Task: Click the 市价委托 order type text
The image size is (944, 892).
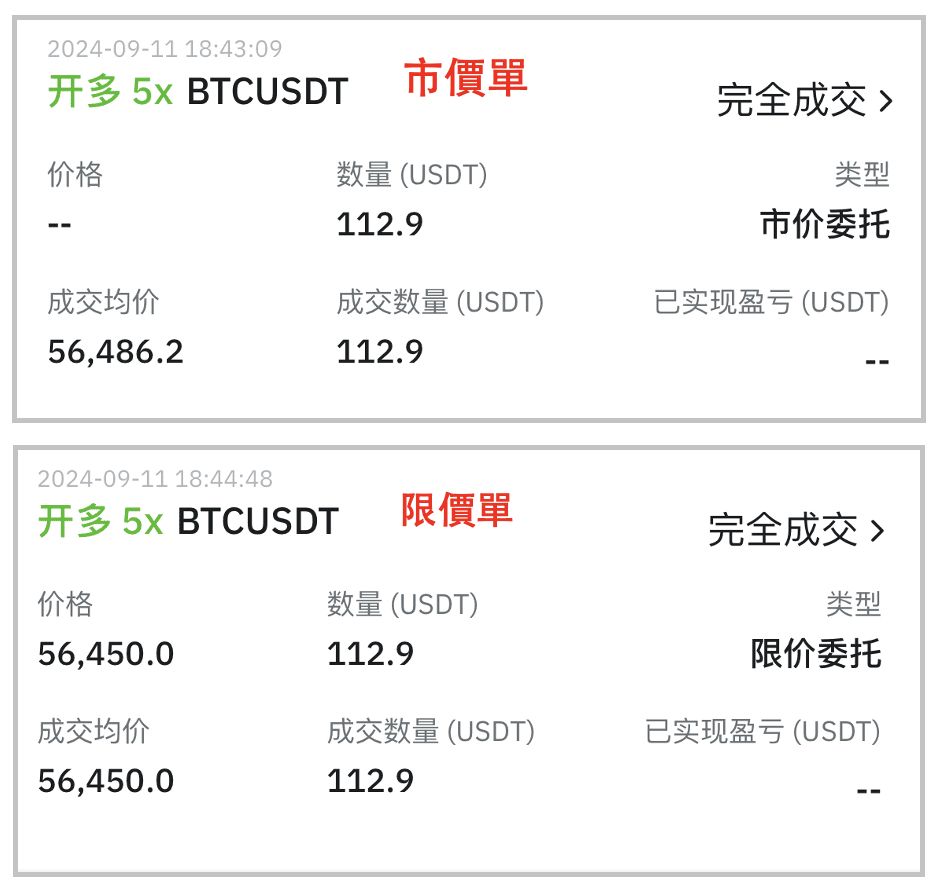Action: [x=825, y=224]
